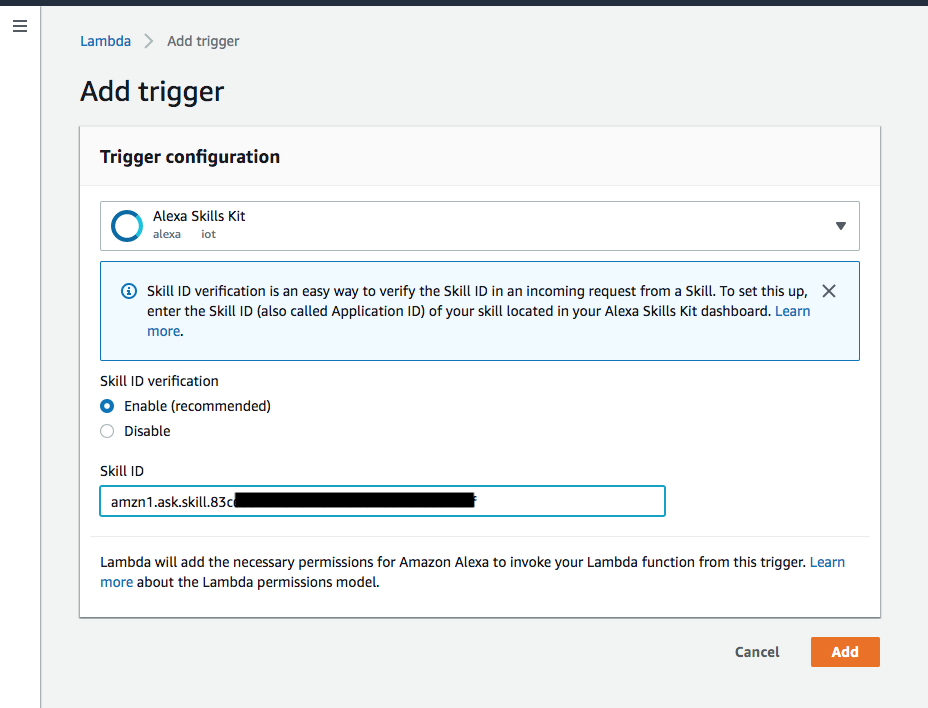Open the trigger source selection dropdown
The image size is (928, 708).
point(478,226)
